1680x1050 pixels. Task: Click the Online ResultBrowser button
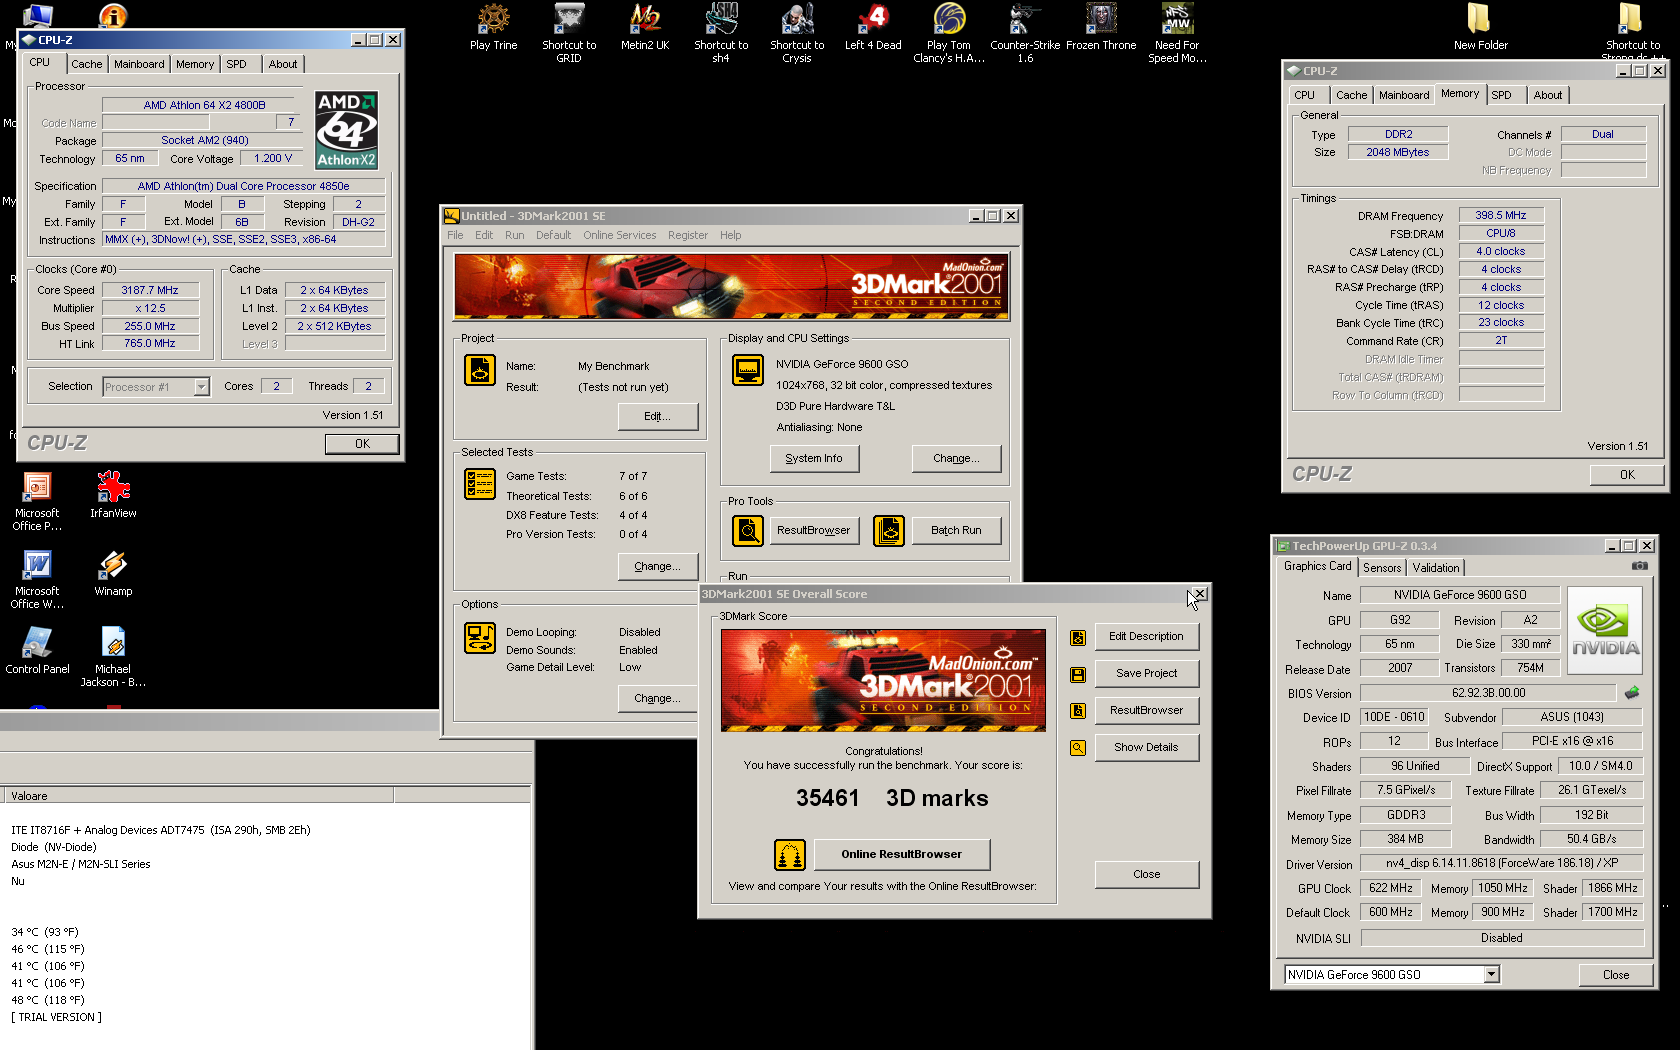(x=902, y=854)
